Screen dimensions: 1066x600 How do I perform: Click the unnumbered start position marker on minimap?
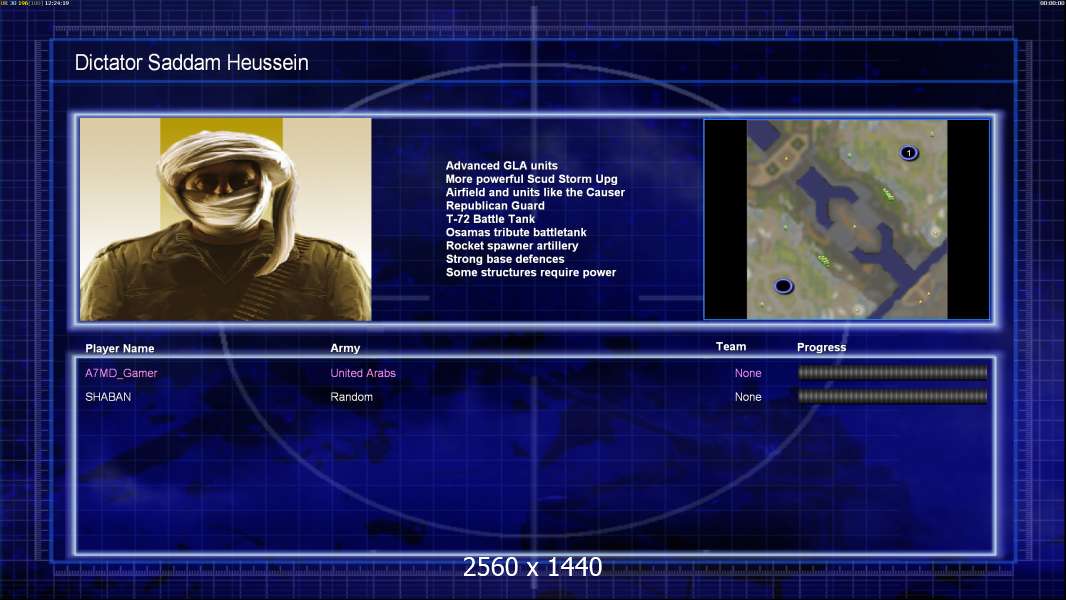click(x=783, y=286)
